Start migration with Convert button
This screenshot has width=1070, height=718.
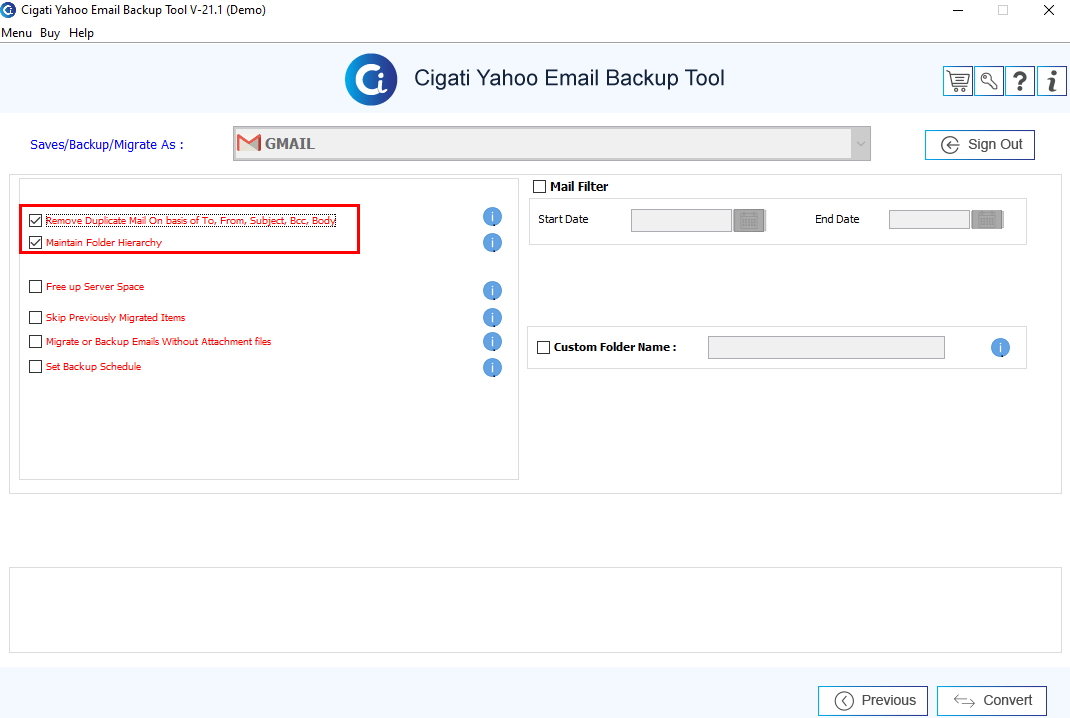(992, 701)
